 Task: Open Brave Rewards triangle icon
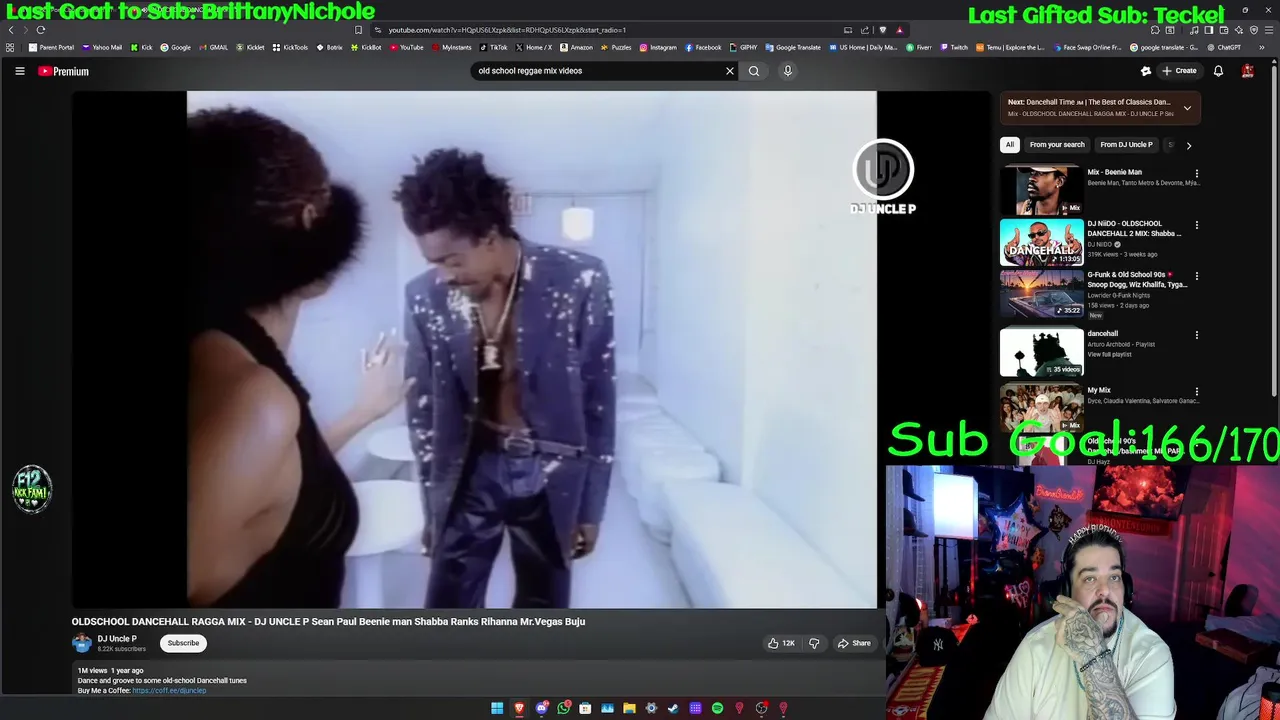899,30
